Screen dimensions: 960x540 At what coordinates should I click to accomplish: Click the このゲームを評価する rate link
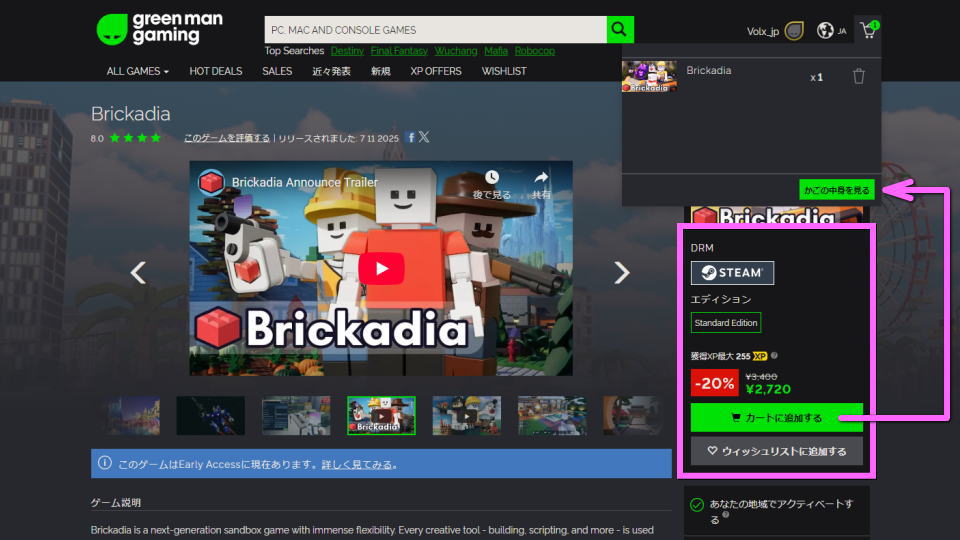(x=227, y=138)
